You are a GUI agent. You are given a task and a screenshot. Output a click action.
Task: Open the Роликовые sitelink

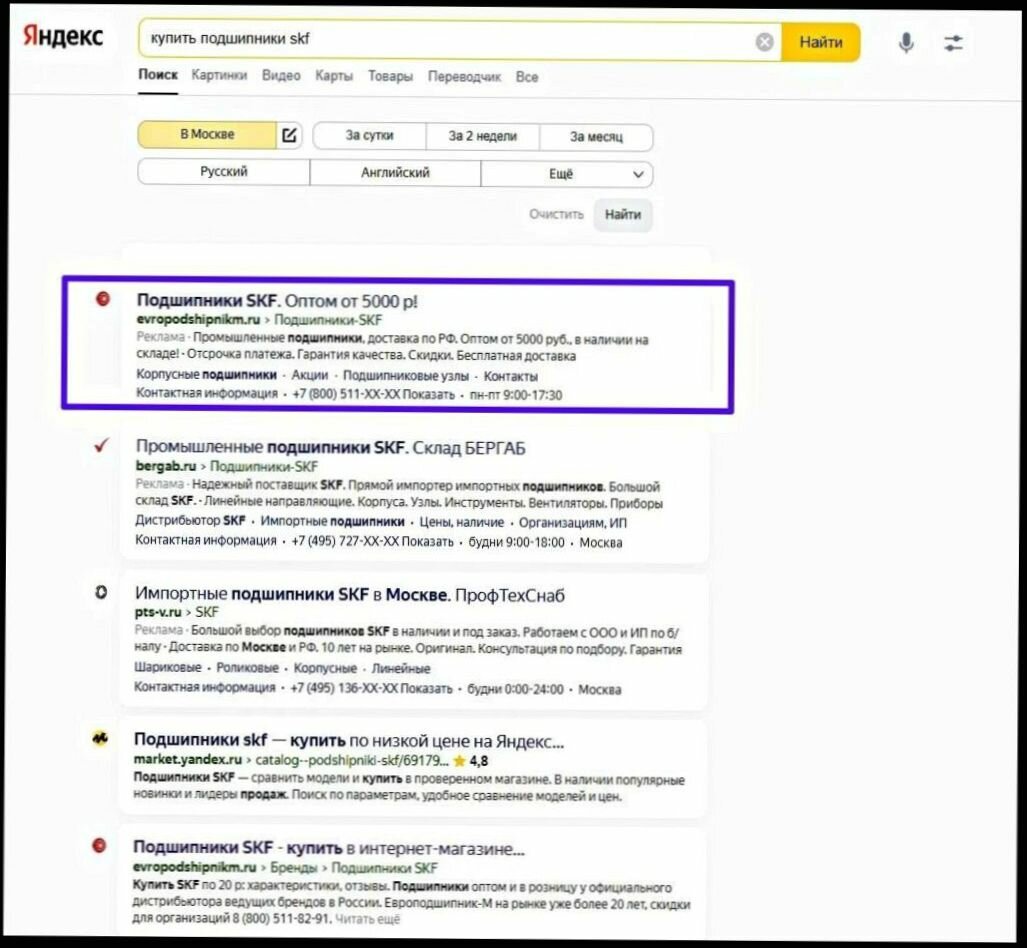pos(248,668)
